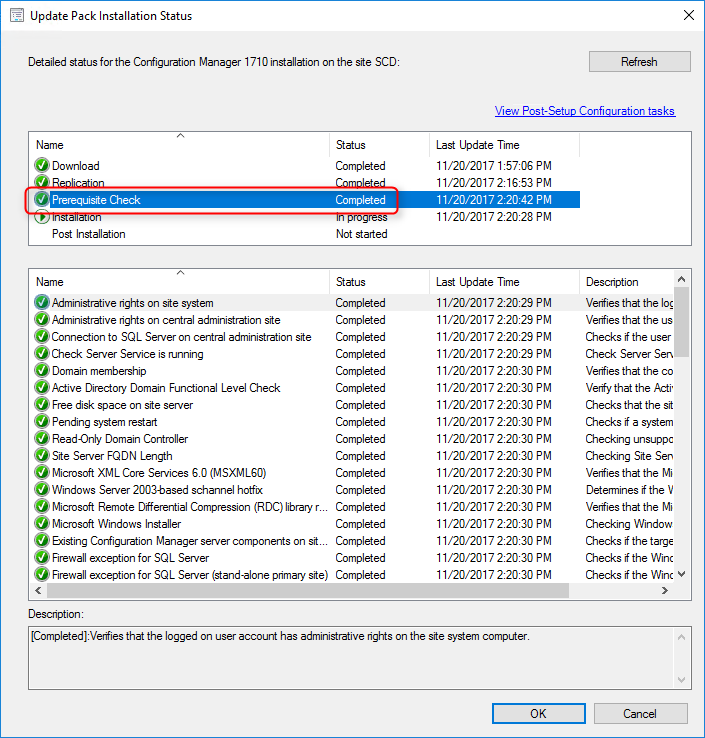Image resolution: width=705 pixels, height=738 pixels.
Task: Select Microsoft Windows Installer row
Action: pyautogui.click(x=353, y=523)
